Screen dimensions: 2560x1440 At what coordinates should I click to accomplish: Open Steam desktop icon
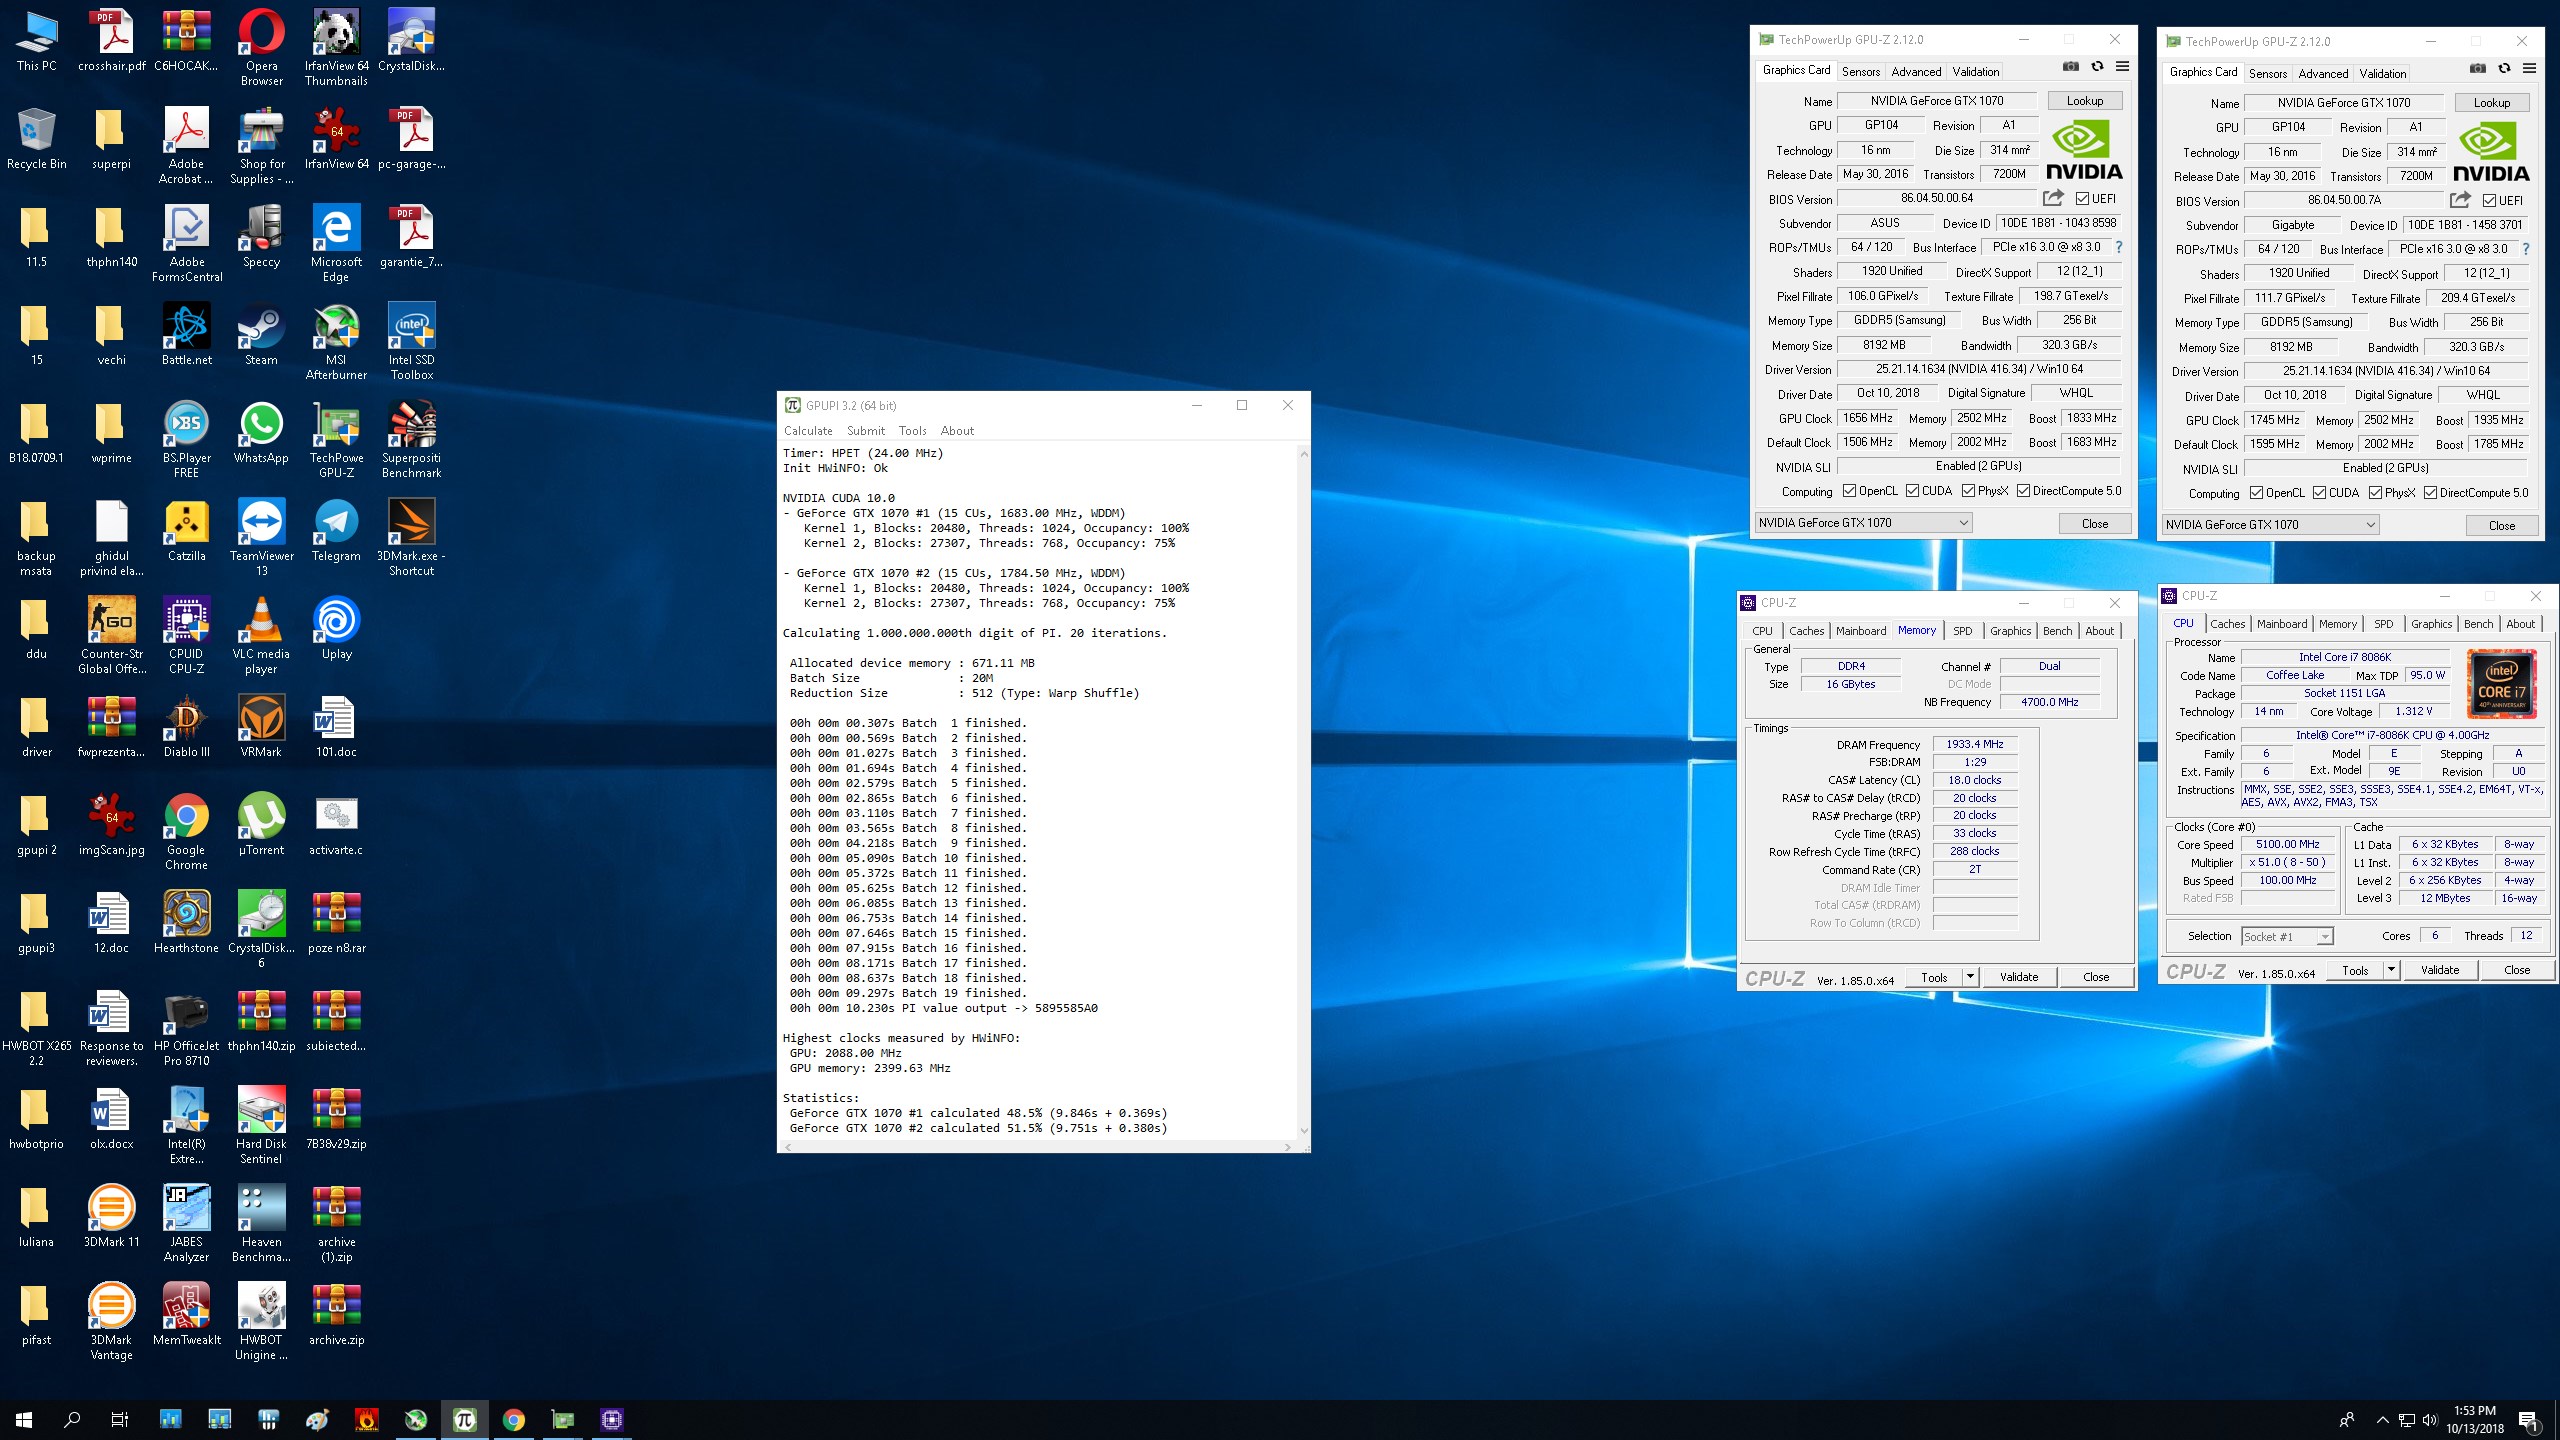pos(261,335)
